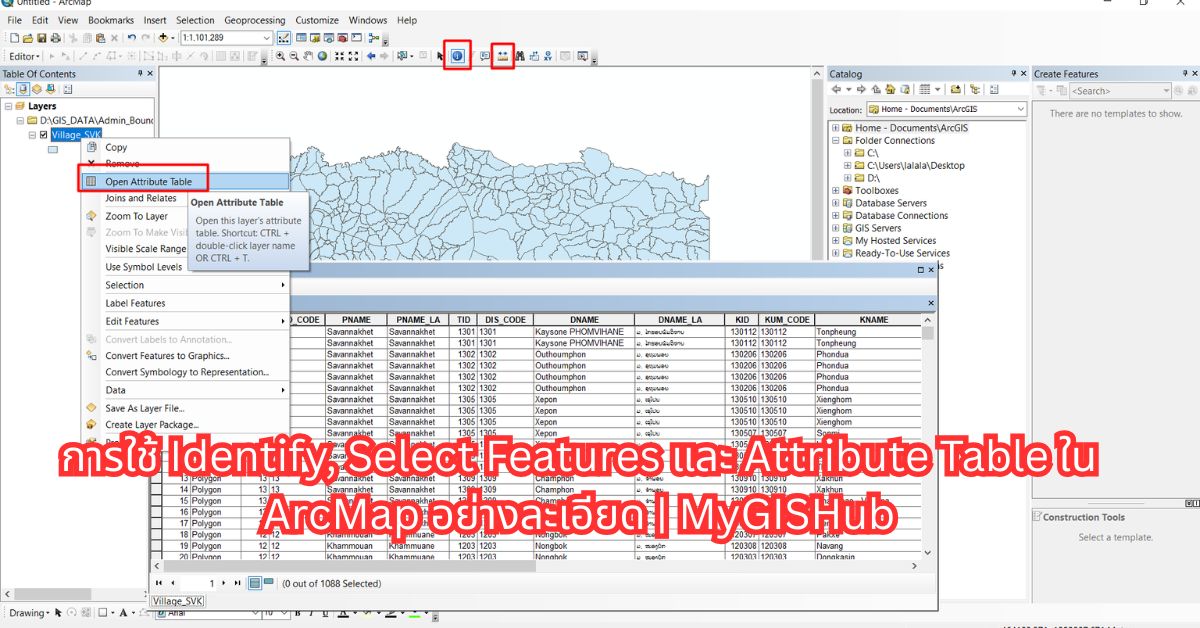This screenshot has height=628, width=1200.
Task: Go back to previous extent arrow
Action: (371, 56)
